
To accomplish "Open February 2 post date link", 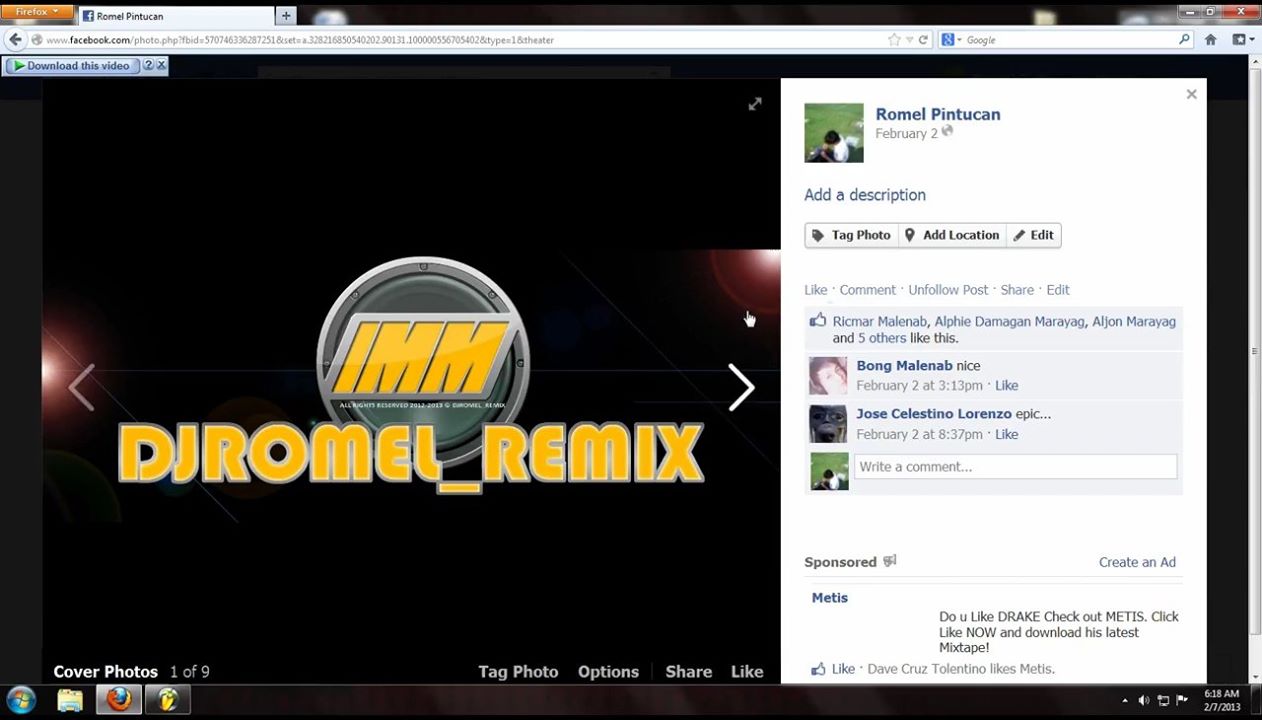I will coord(906,133).
